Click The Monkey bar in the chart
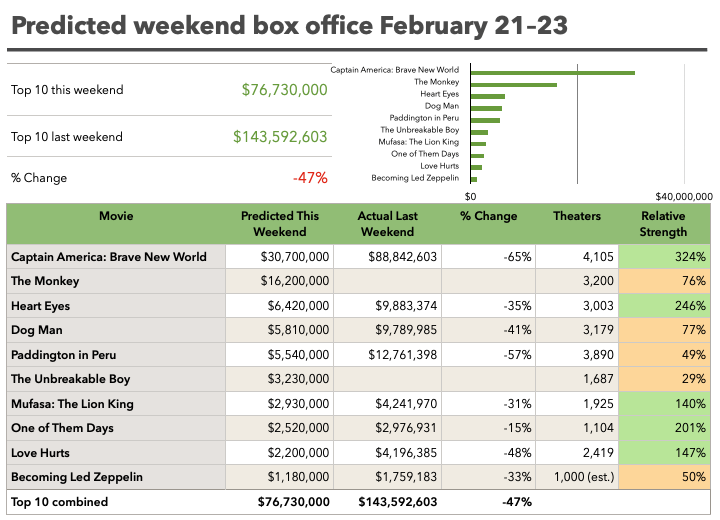Screen dimensions: 720x520 pos(513,85)
